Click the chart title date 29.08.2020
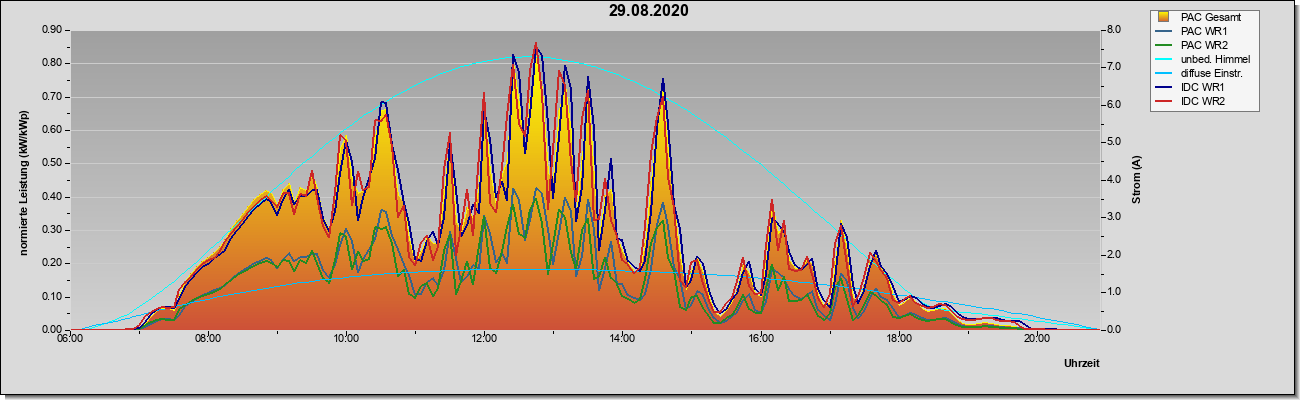1300x400 pixels. click(648, 11)
